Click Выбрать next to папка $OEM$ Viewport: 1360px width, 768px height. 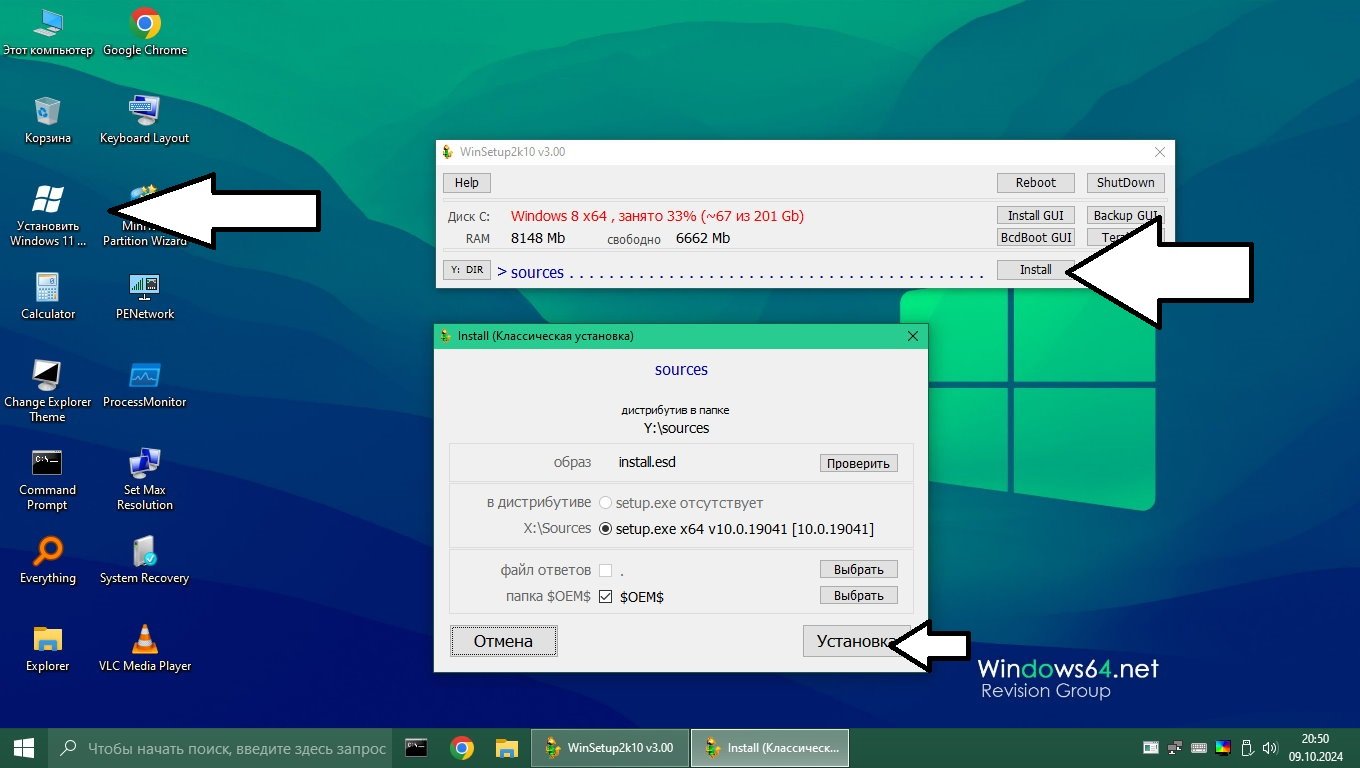click(x=858, y=595)
